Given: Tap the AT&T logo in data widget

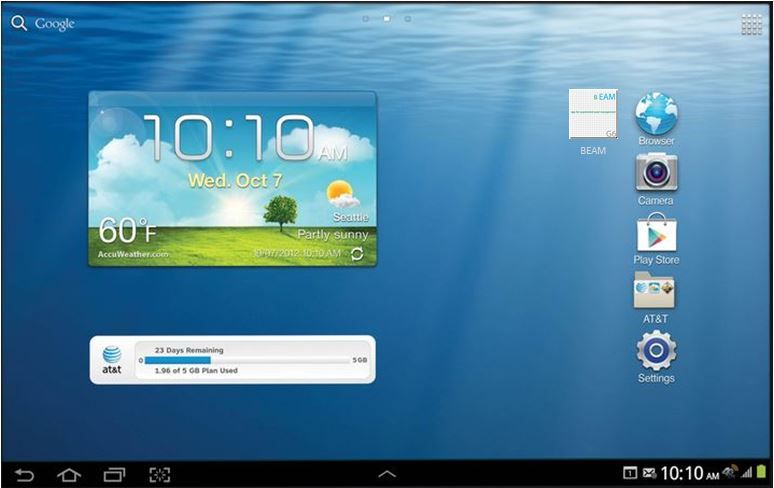Looking at the screenshot, I should pos(112,360).
